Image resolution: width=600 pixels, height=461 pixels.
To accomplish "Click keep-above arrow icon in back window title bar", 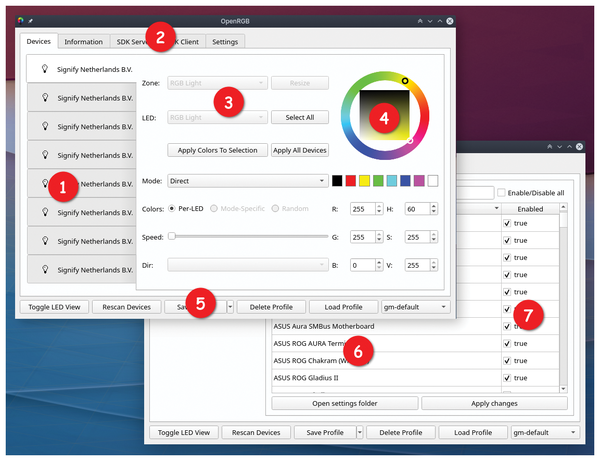I will (x=549, y=147).
